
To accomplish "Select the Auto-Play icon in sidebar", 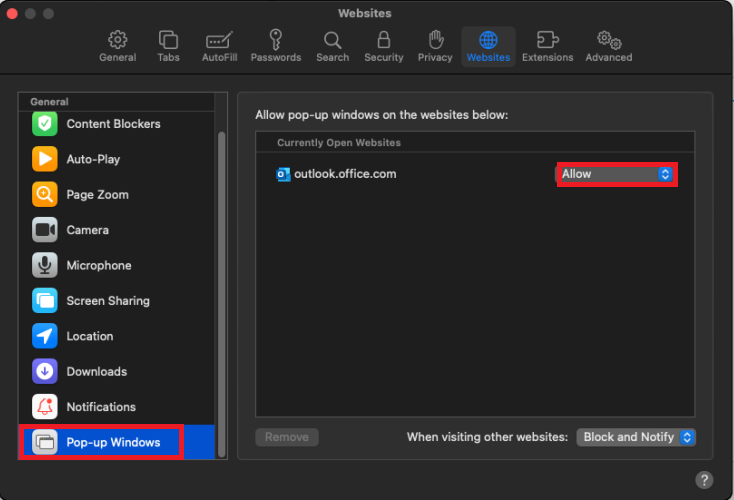I will tap(45, 159).
